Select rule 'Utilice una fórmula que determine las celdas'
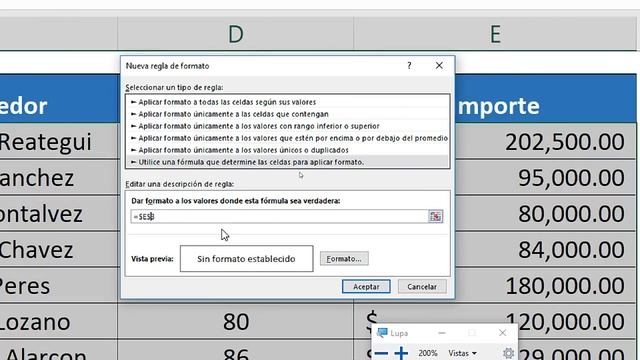 (x=287, y=162)
